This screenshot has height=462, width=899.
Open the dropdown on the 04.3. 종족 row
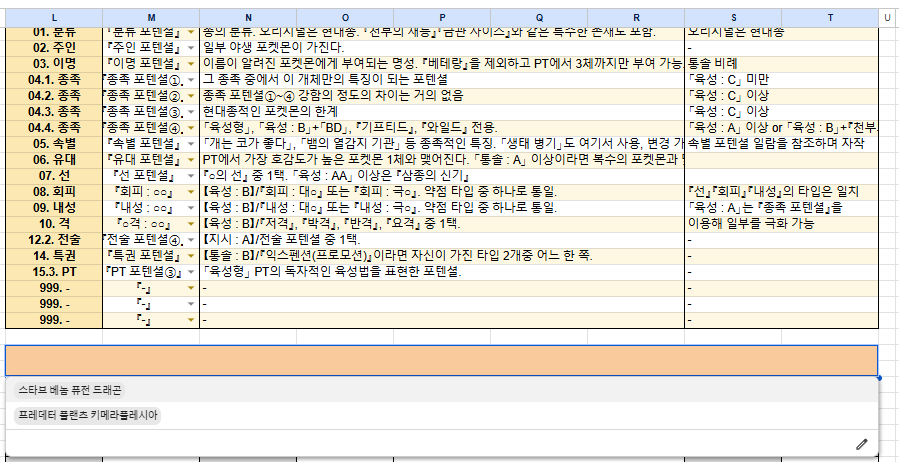[191, 112]
